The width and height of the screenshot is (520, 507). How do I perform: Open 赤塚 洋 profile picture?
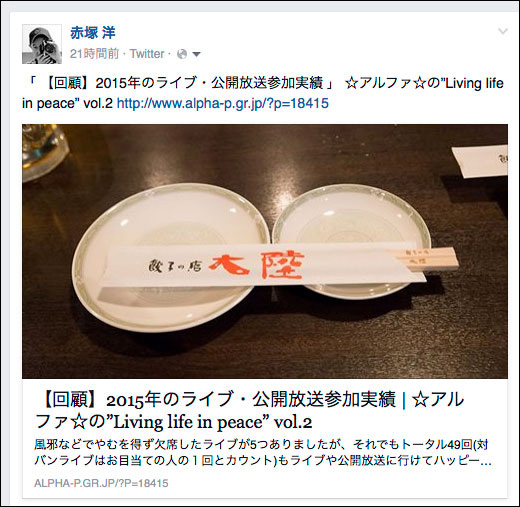[42, 44]
